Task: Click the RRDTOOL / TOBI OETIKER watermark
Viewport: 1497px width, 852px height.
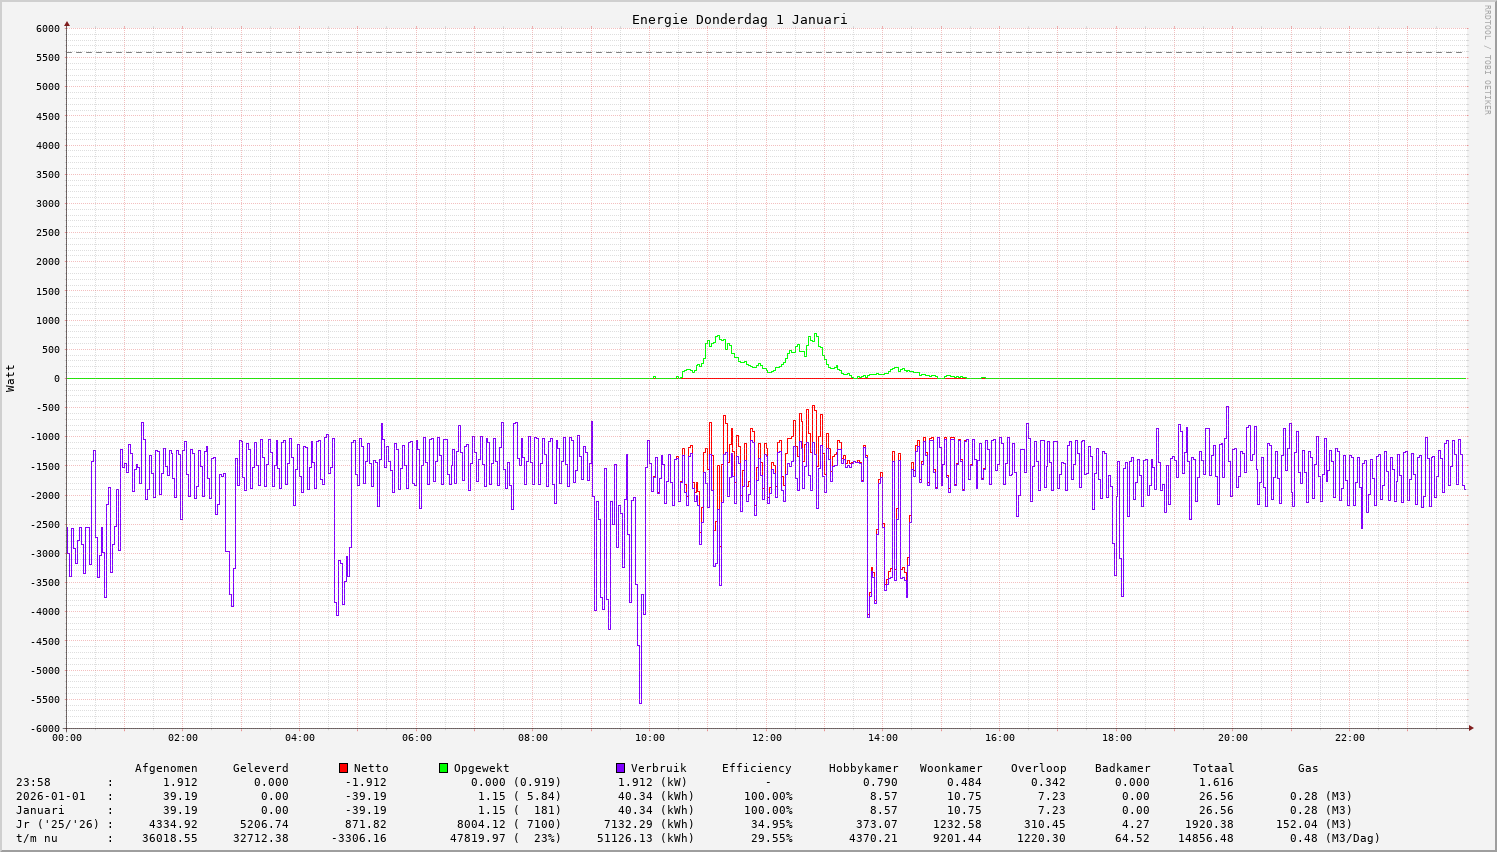Action: (1487, 59)
